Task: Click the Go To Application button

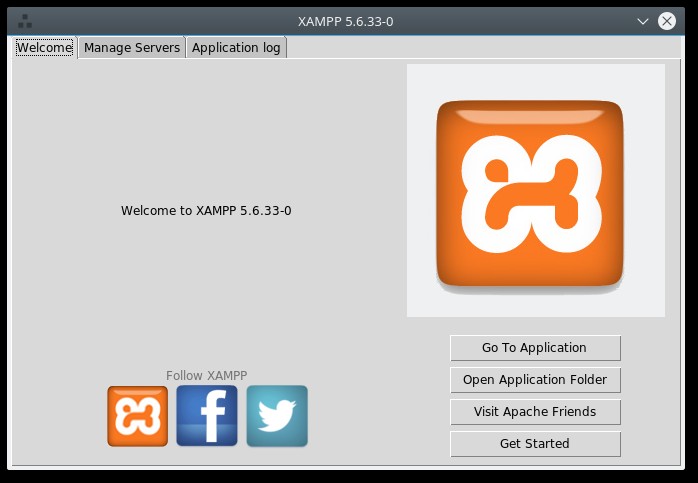Action: [535, 348]
